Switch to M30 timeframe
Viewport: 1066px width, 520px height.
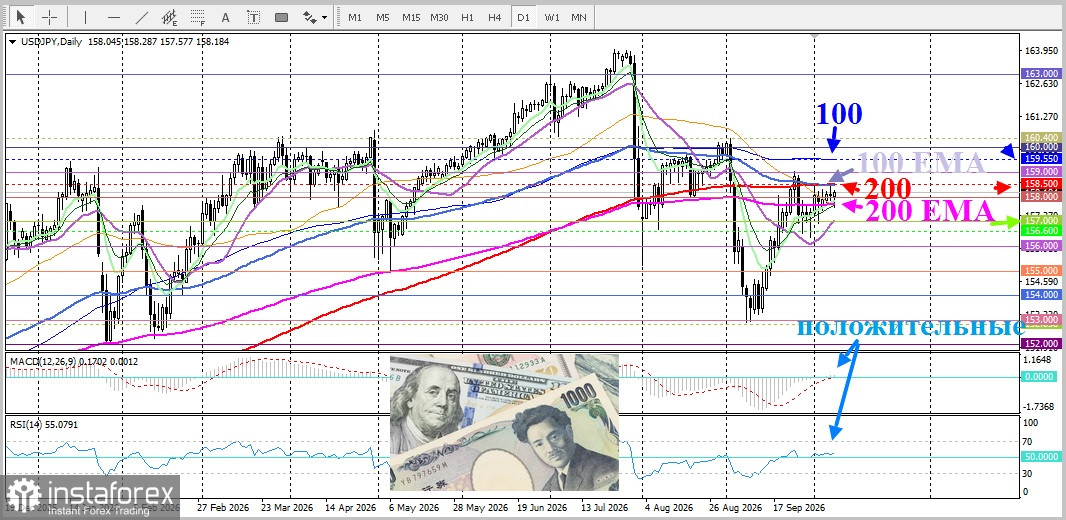tap(439, 17)
